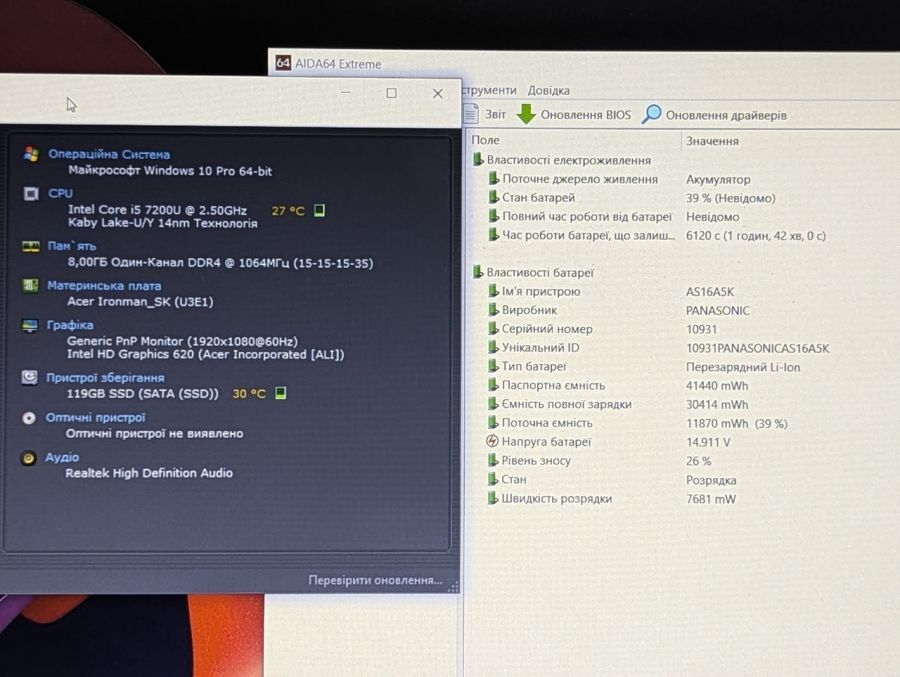Click the voltage icon beside Напруга батареї
This screenshot has height=677, width=900.
492,441
